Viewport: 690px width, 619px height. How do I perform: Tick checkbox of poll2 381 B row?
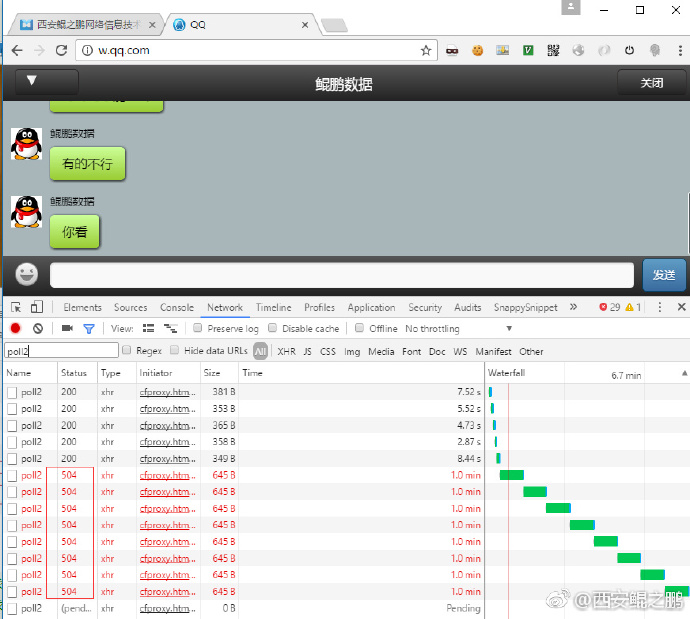click(x=12, y=392)
